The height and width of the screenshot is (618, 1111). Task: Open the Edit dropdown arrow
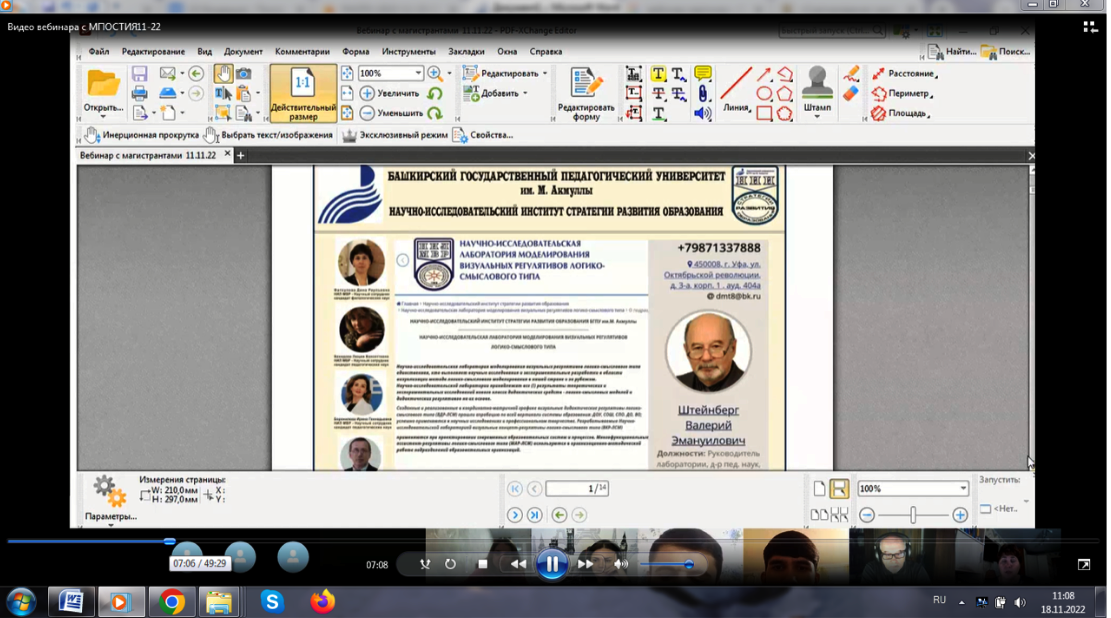(545, 74)
